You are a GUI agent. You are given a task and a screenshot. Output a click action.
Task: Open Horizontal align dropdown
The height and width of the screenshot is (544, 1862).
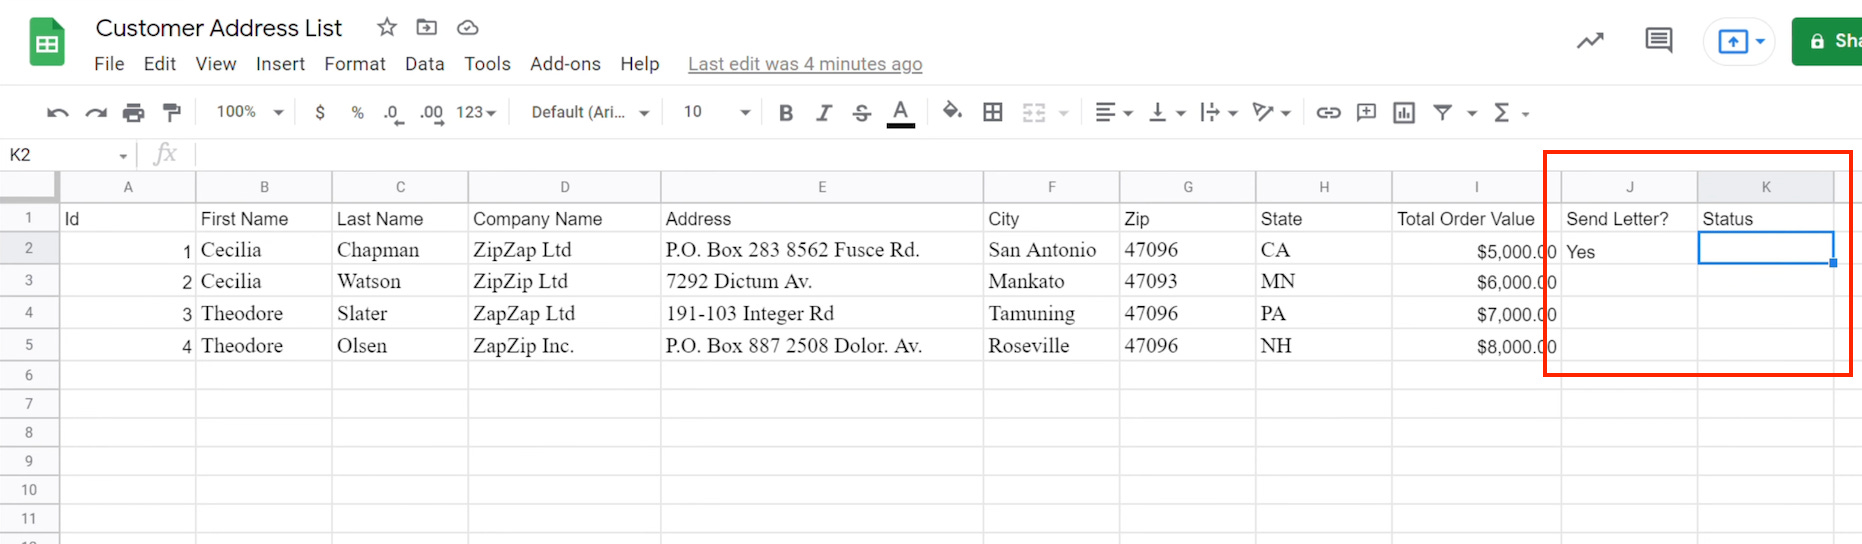(x=1114, y=113)
